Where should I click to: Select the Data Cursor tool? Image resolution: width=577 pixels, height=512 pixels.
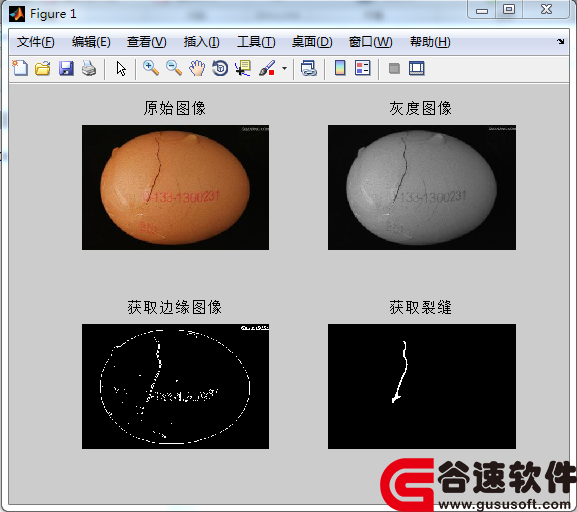pos(243,68)
